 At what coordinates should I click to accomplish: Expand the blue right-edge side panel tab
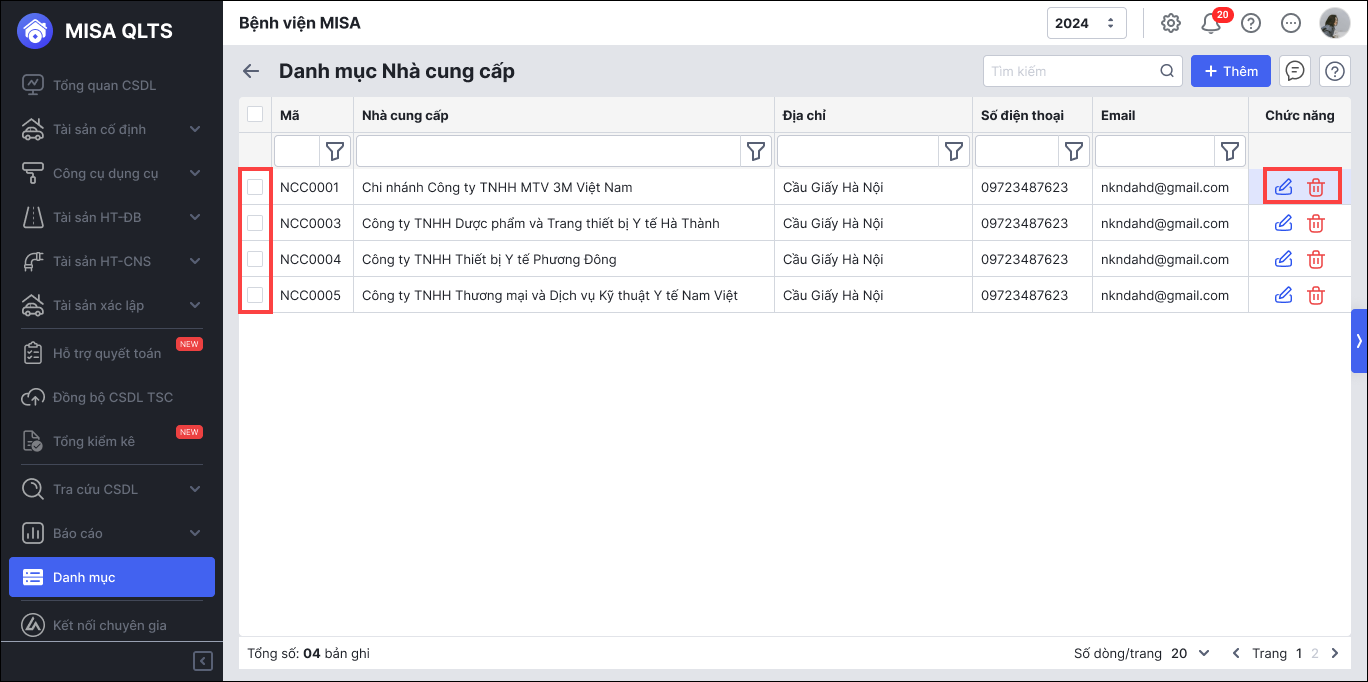click(1359, 341)
